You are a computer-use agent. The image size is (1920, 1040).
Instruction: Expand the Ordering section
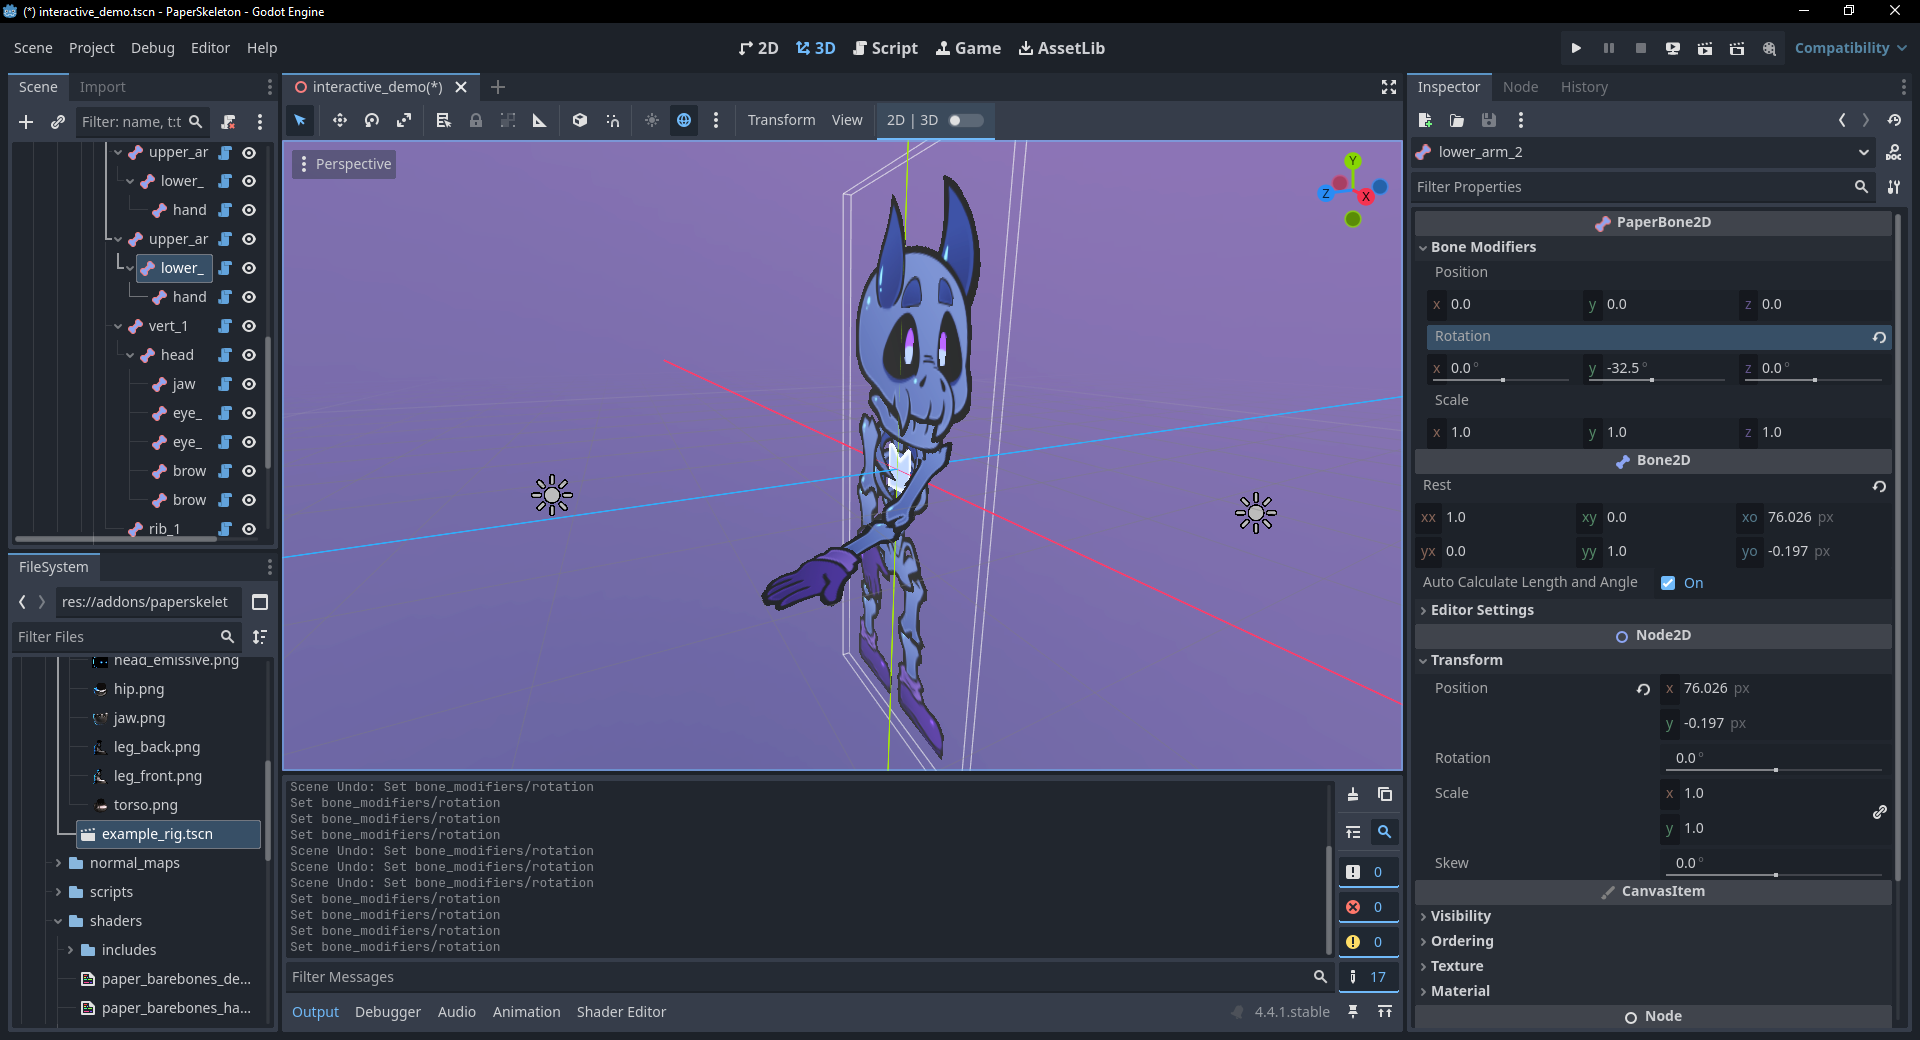click(x=1461, y=941)
